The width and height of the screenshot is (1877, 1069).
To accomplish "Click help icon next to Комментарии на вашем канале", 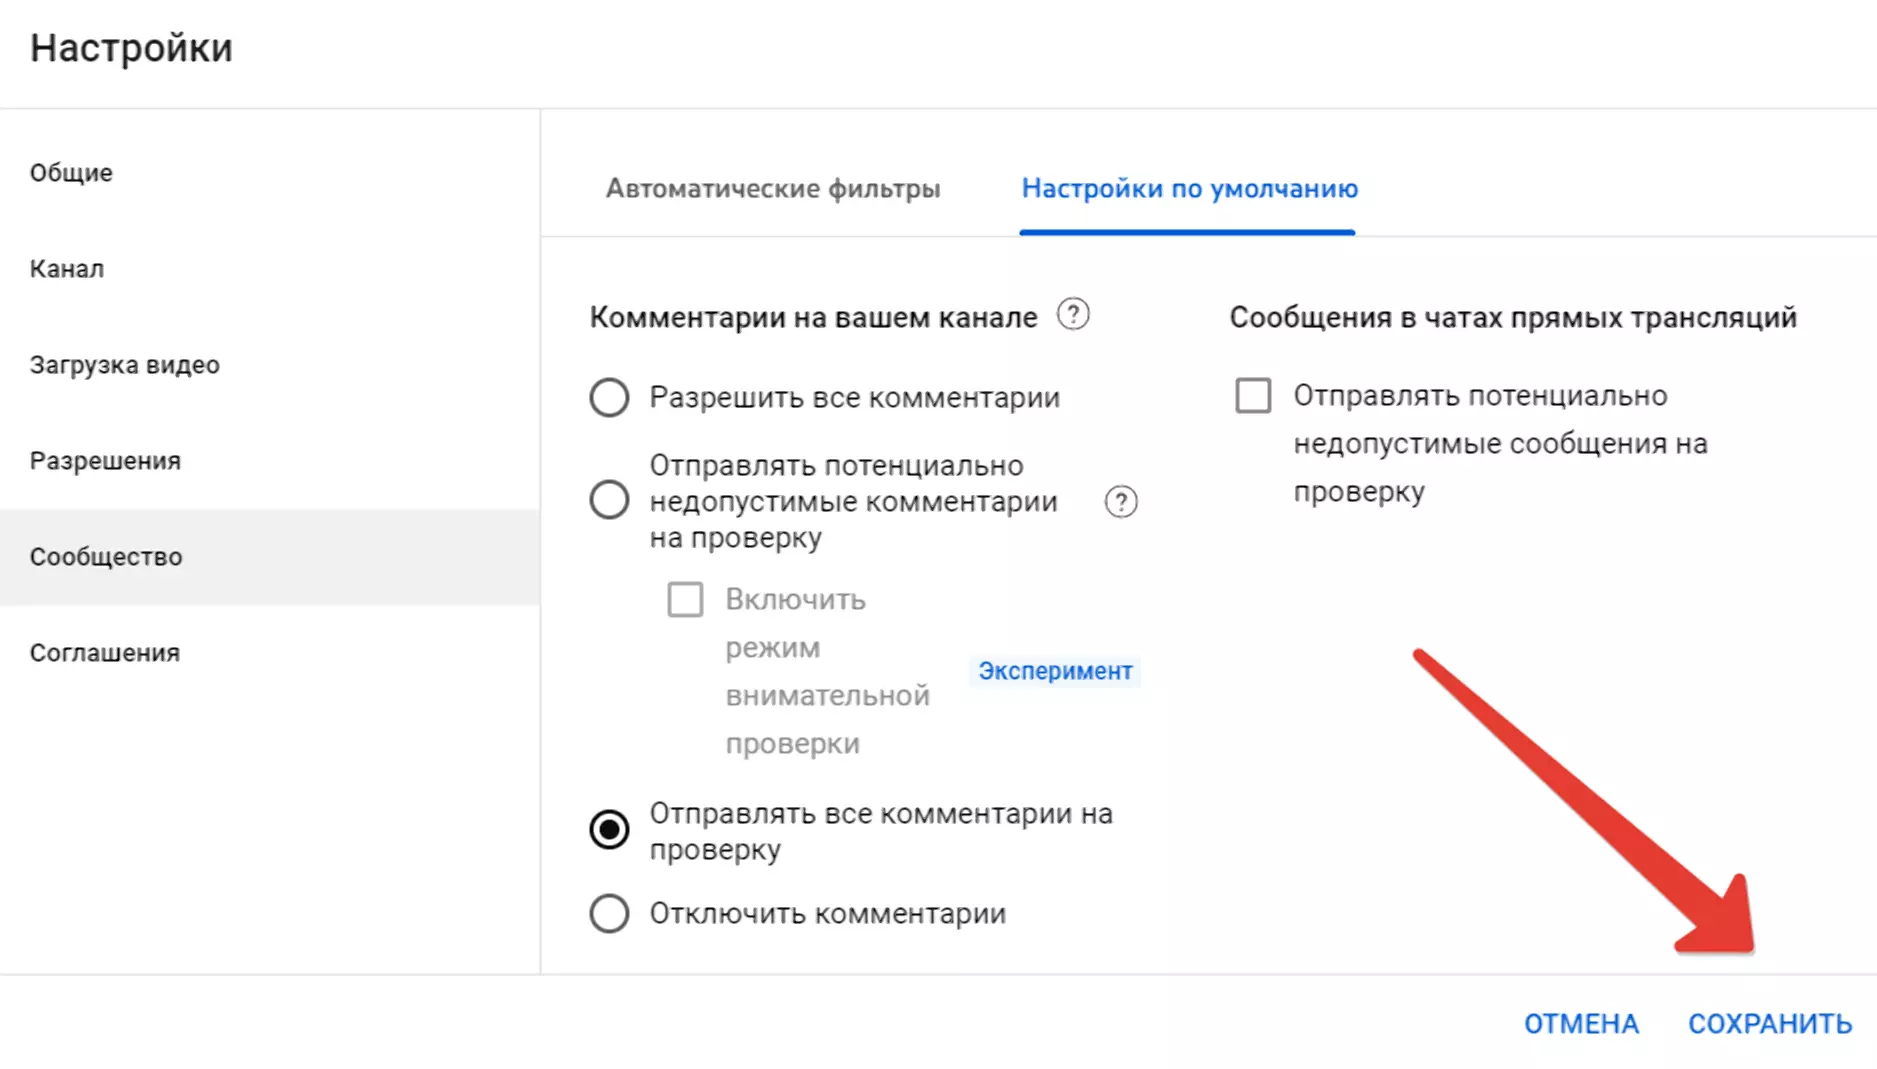I will 1073,315.
